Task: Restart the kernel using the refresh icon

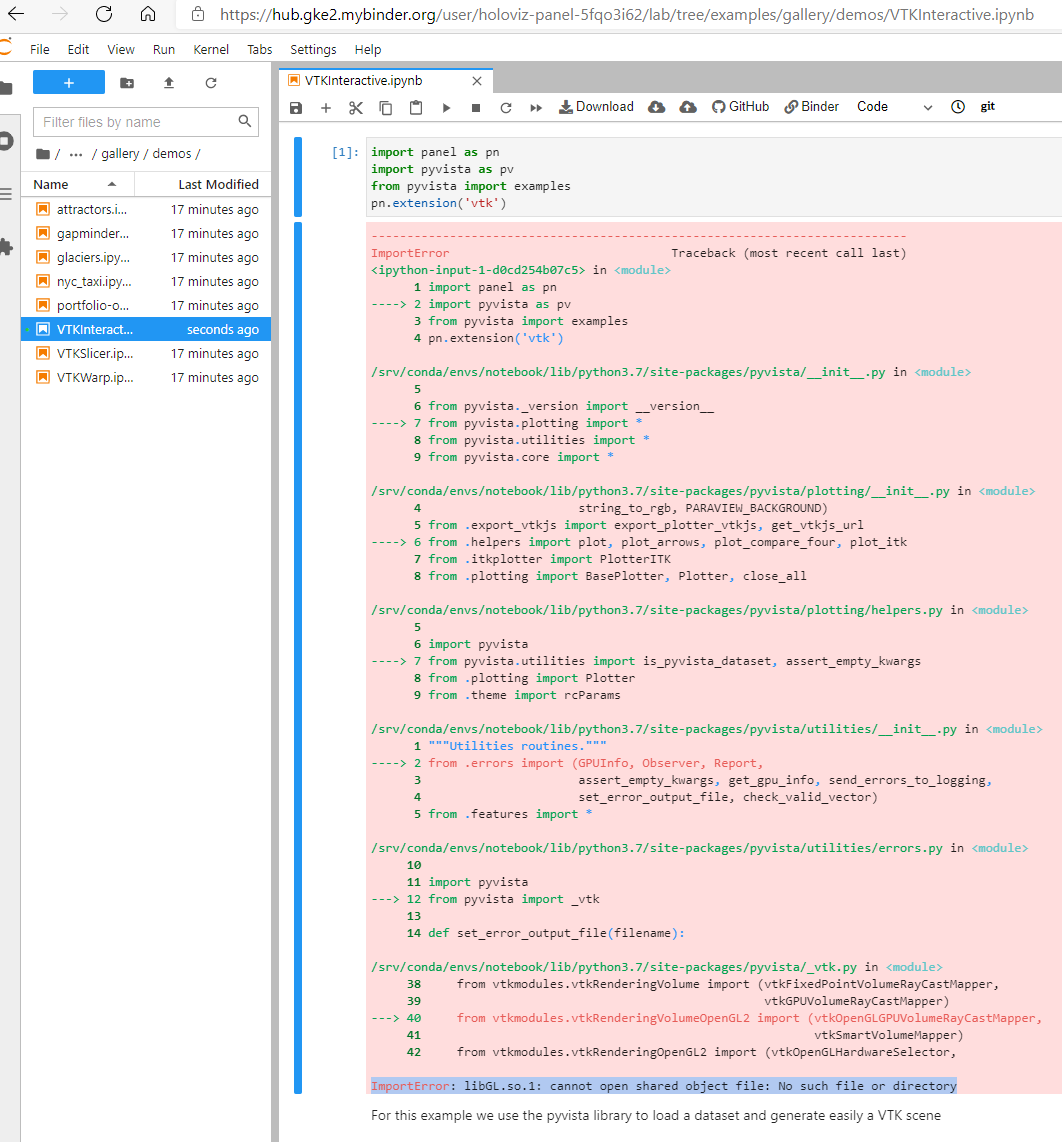Action: click(506, 107)
